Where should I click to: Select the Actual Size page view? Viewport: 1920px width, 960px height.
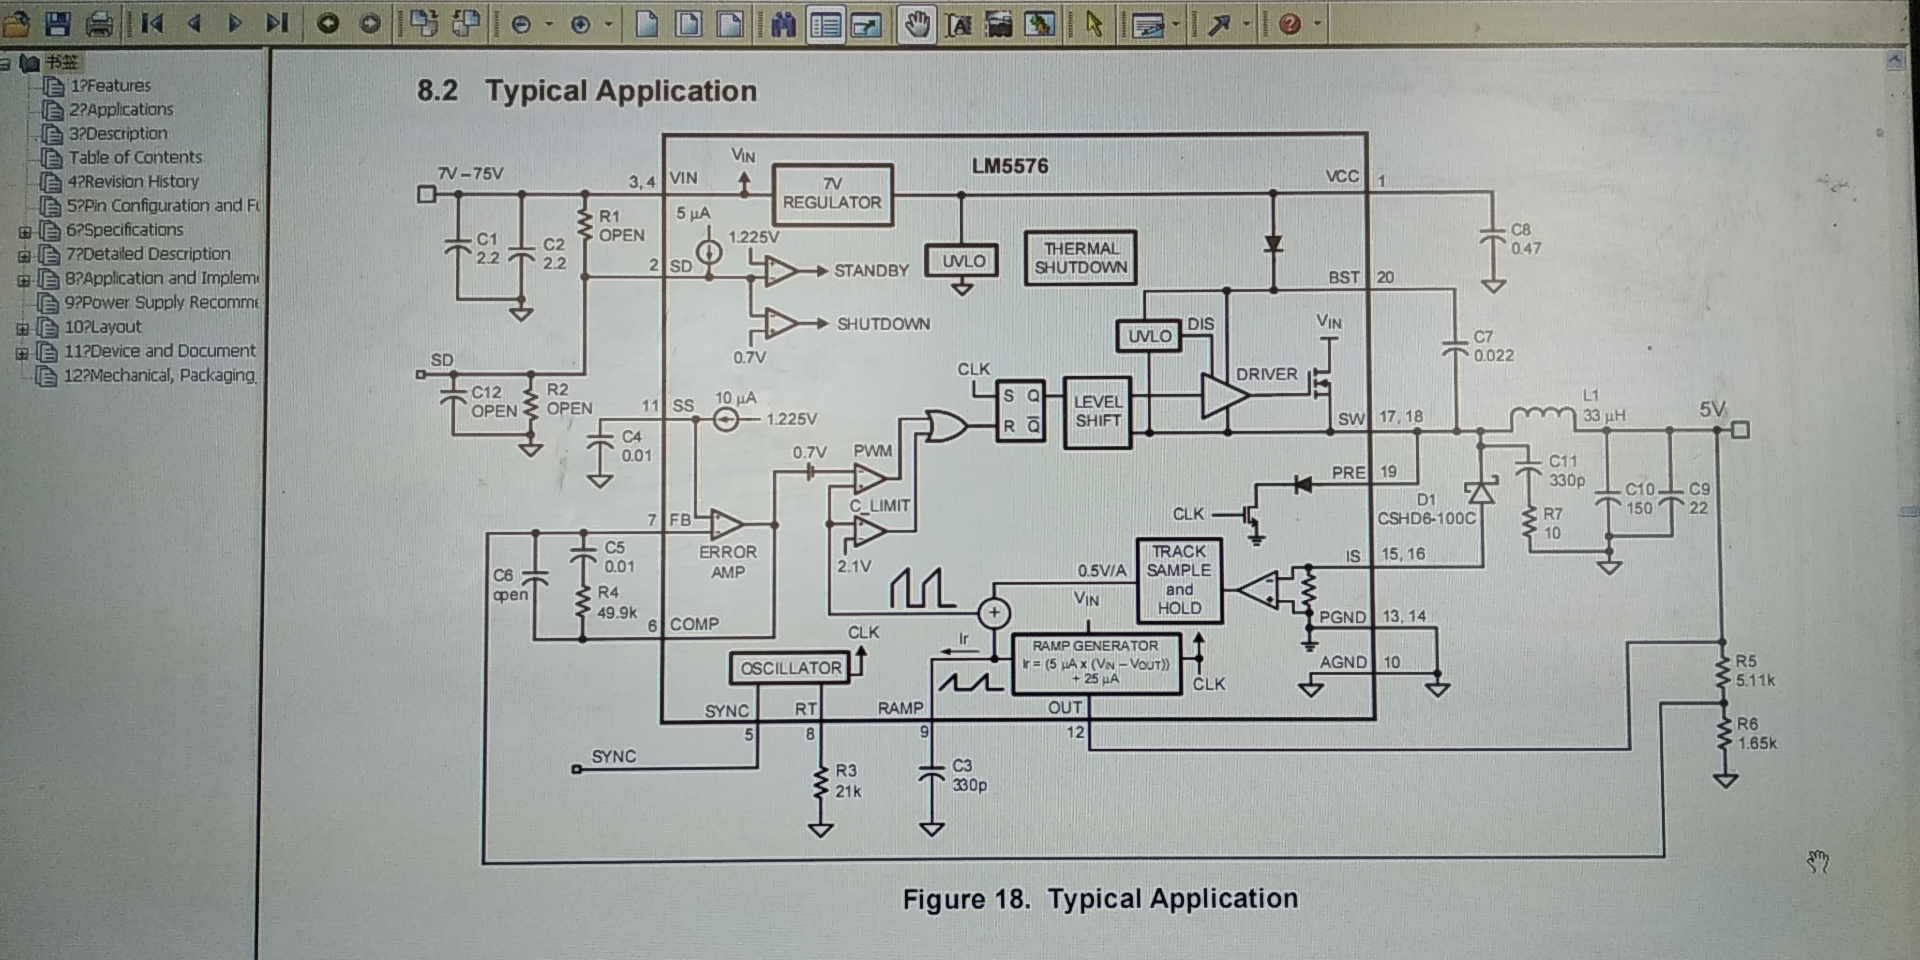coord(647,24)
